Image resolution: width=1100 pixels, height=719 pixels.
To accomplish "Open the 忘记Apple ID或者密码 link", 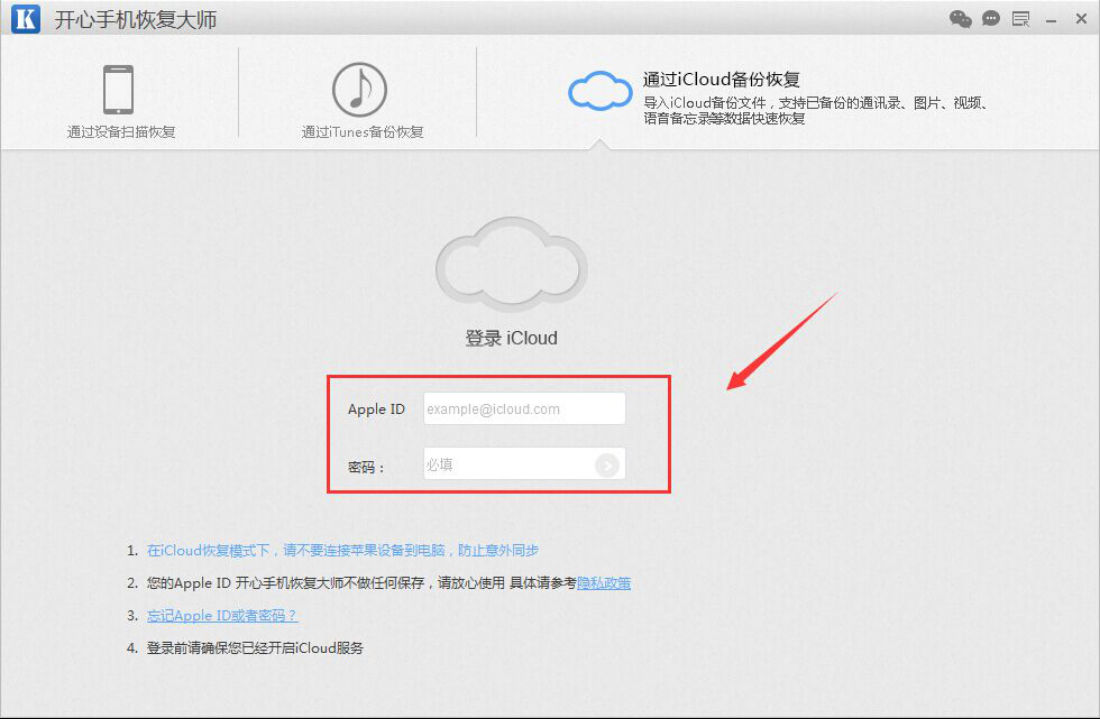I will tap(222, 615).
